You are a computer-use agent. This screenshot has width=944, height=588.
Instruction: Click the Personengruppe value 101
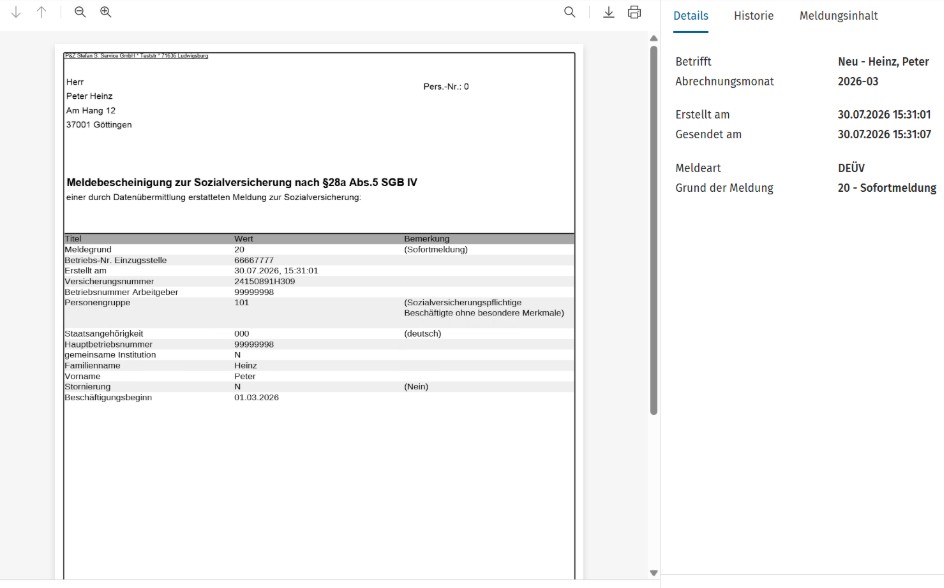click(241, 302)
